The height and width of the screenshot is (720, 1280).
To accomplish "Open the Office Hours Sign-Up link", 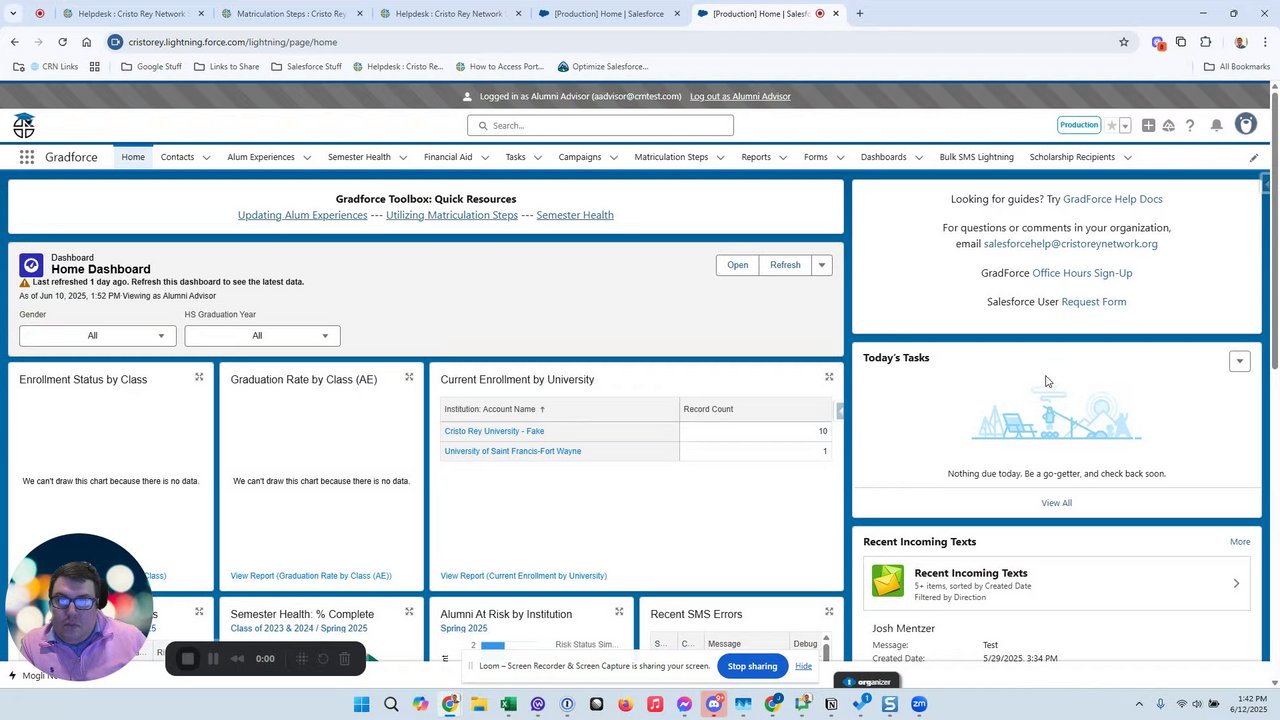I will (x=1082, y=273).
